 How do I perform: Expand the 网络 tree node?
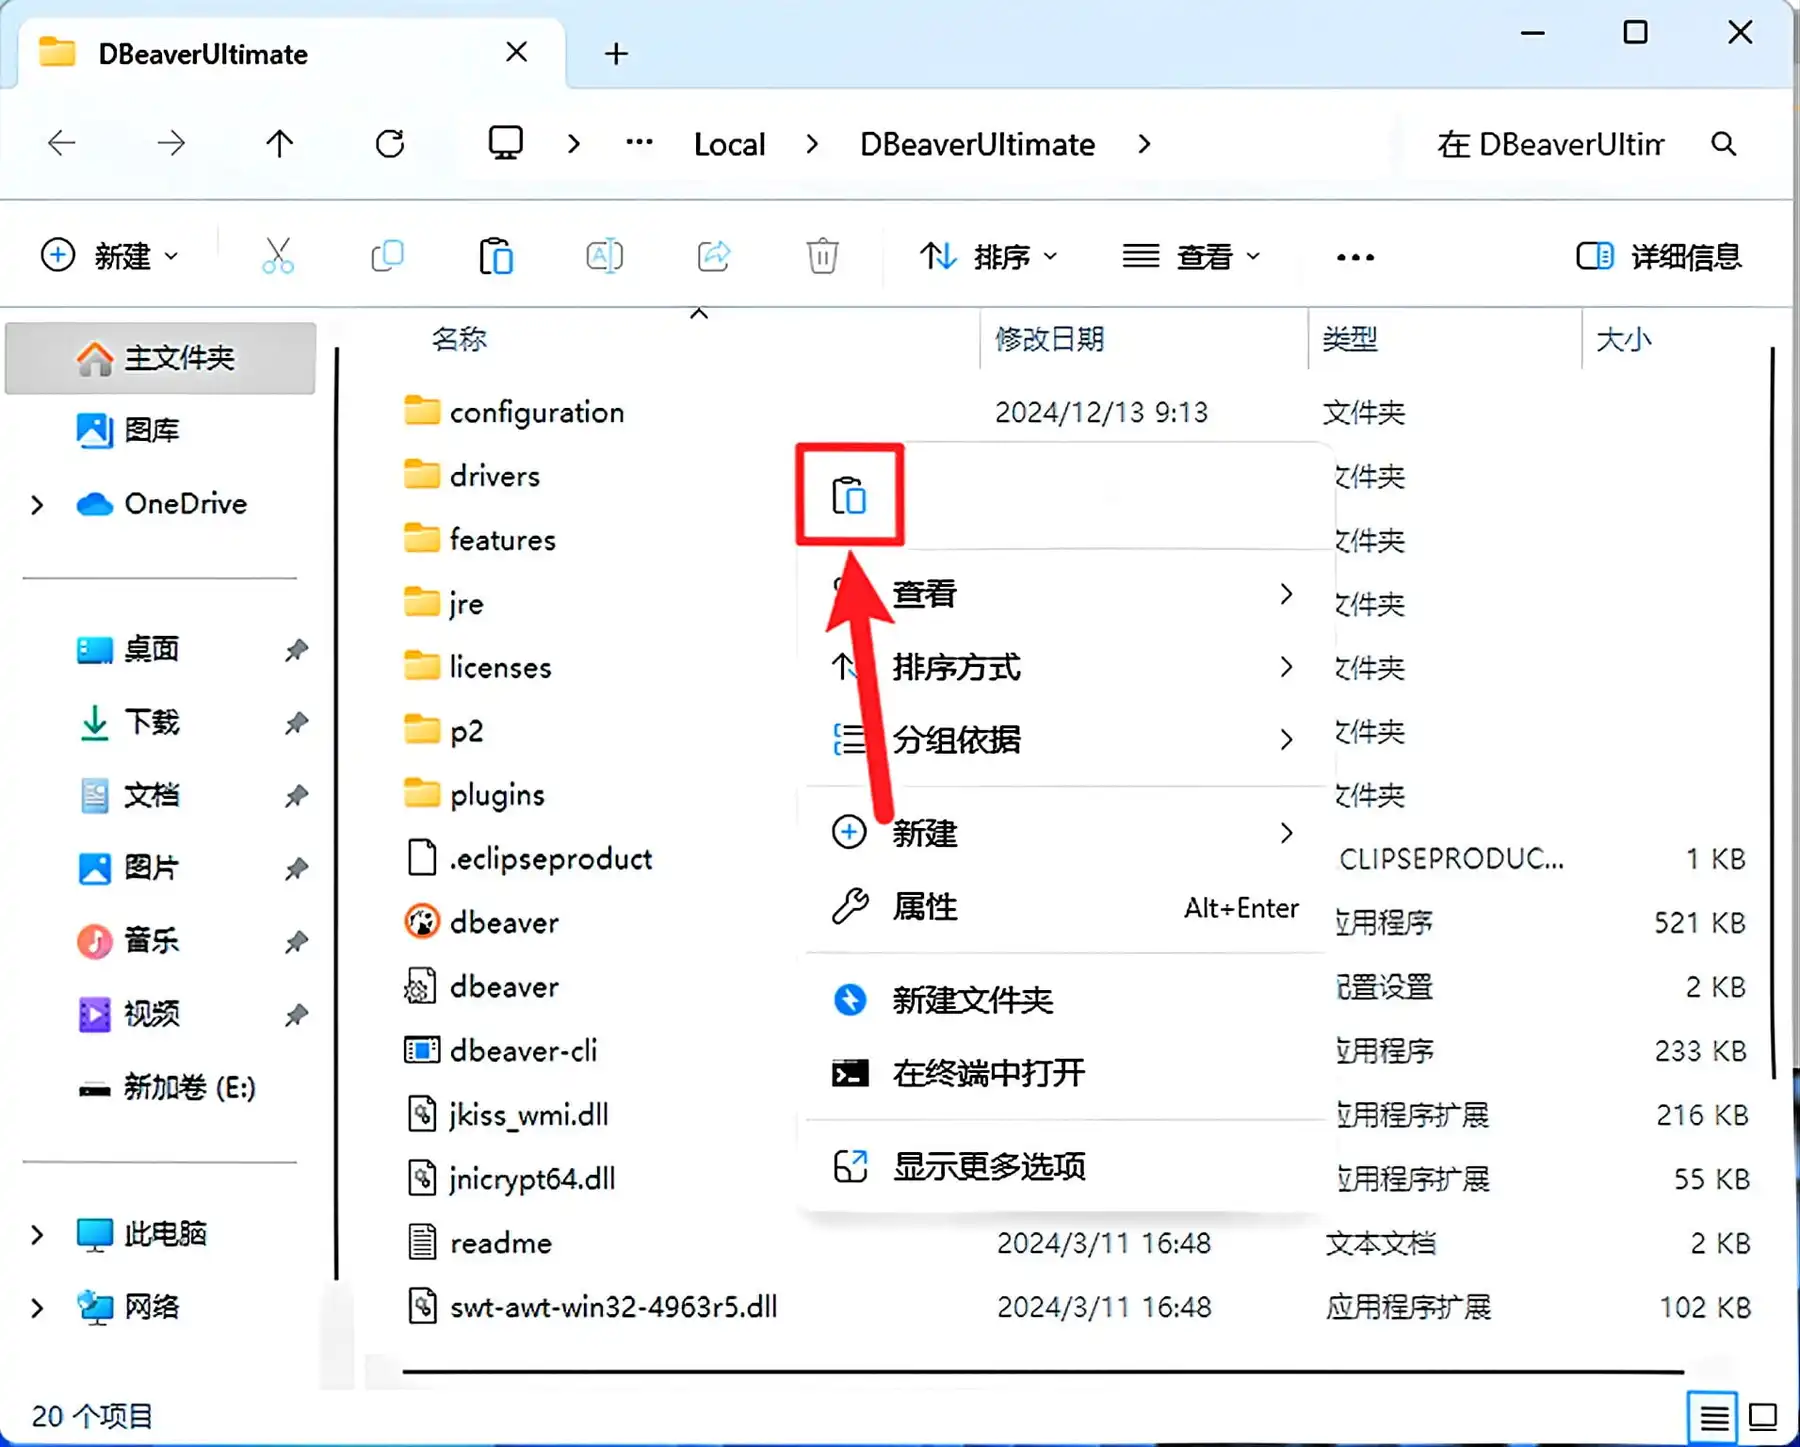[x=38, y=1307]
